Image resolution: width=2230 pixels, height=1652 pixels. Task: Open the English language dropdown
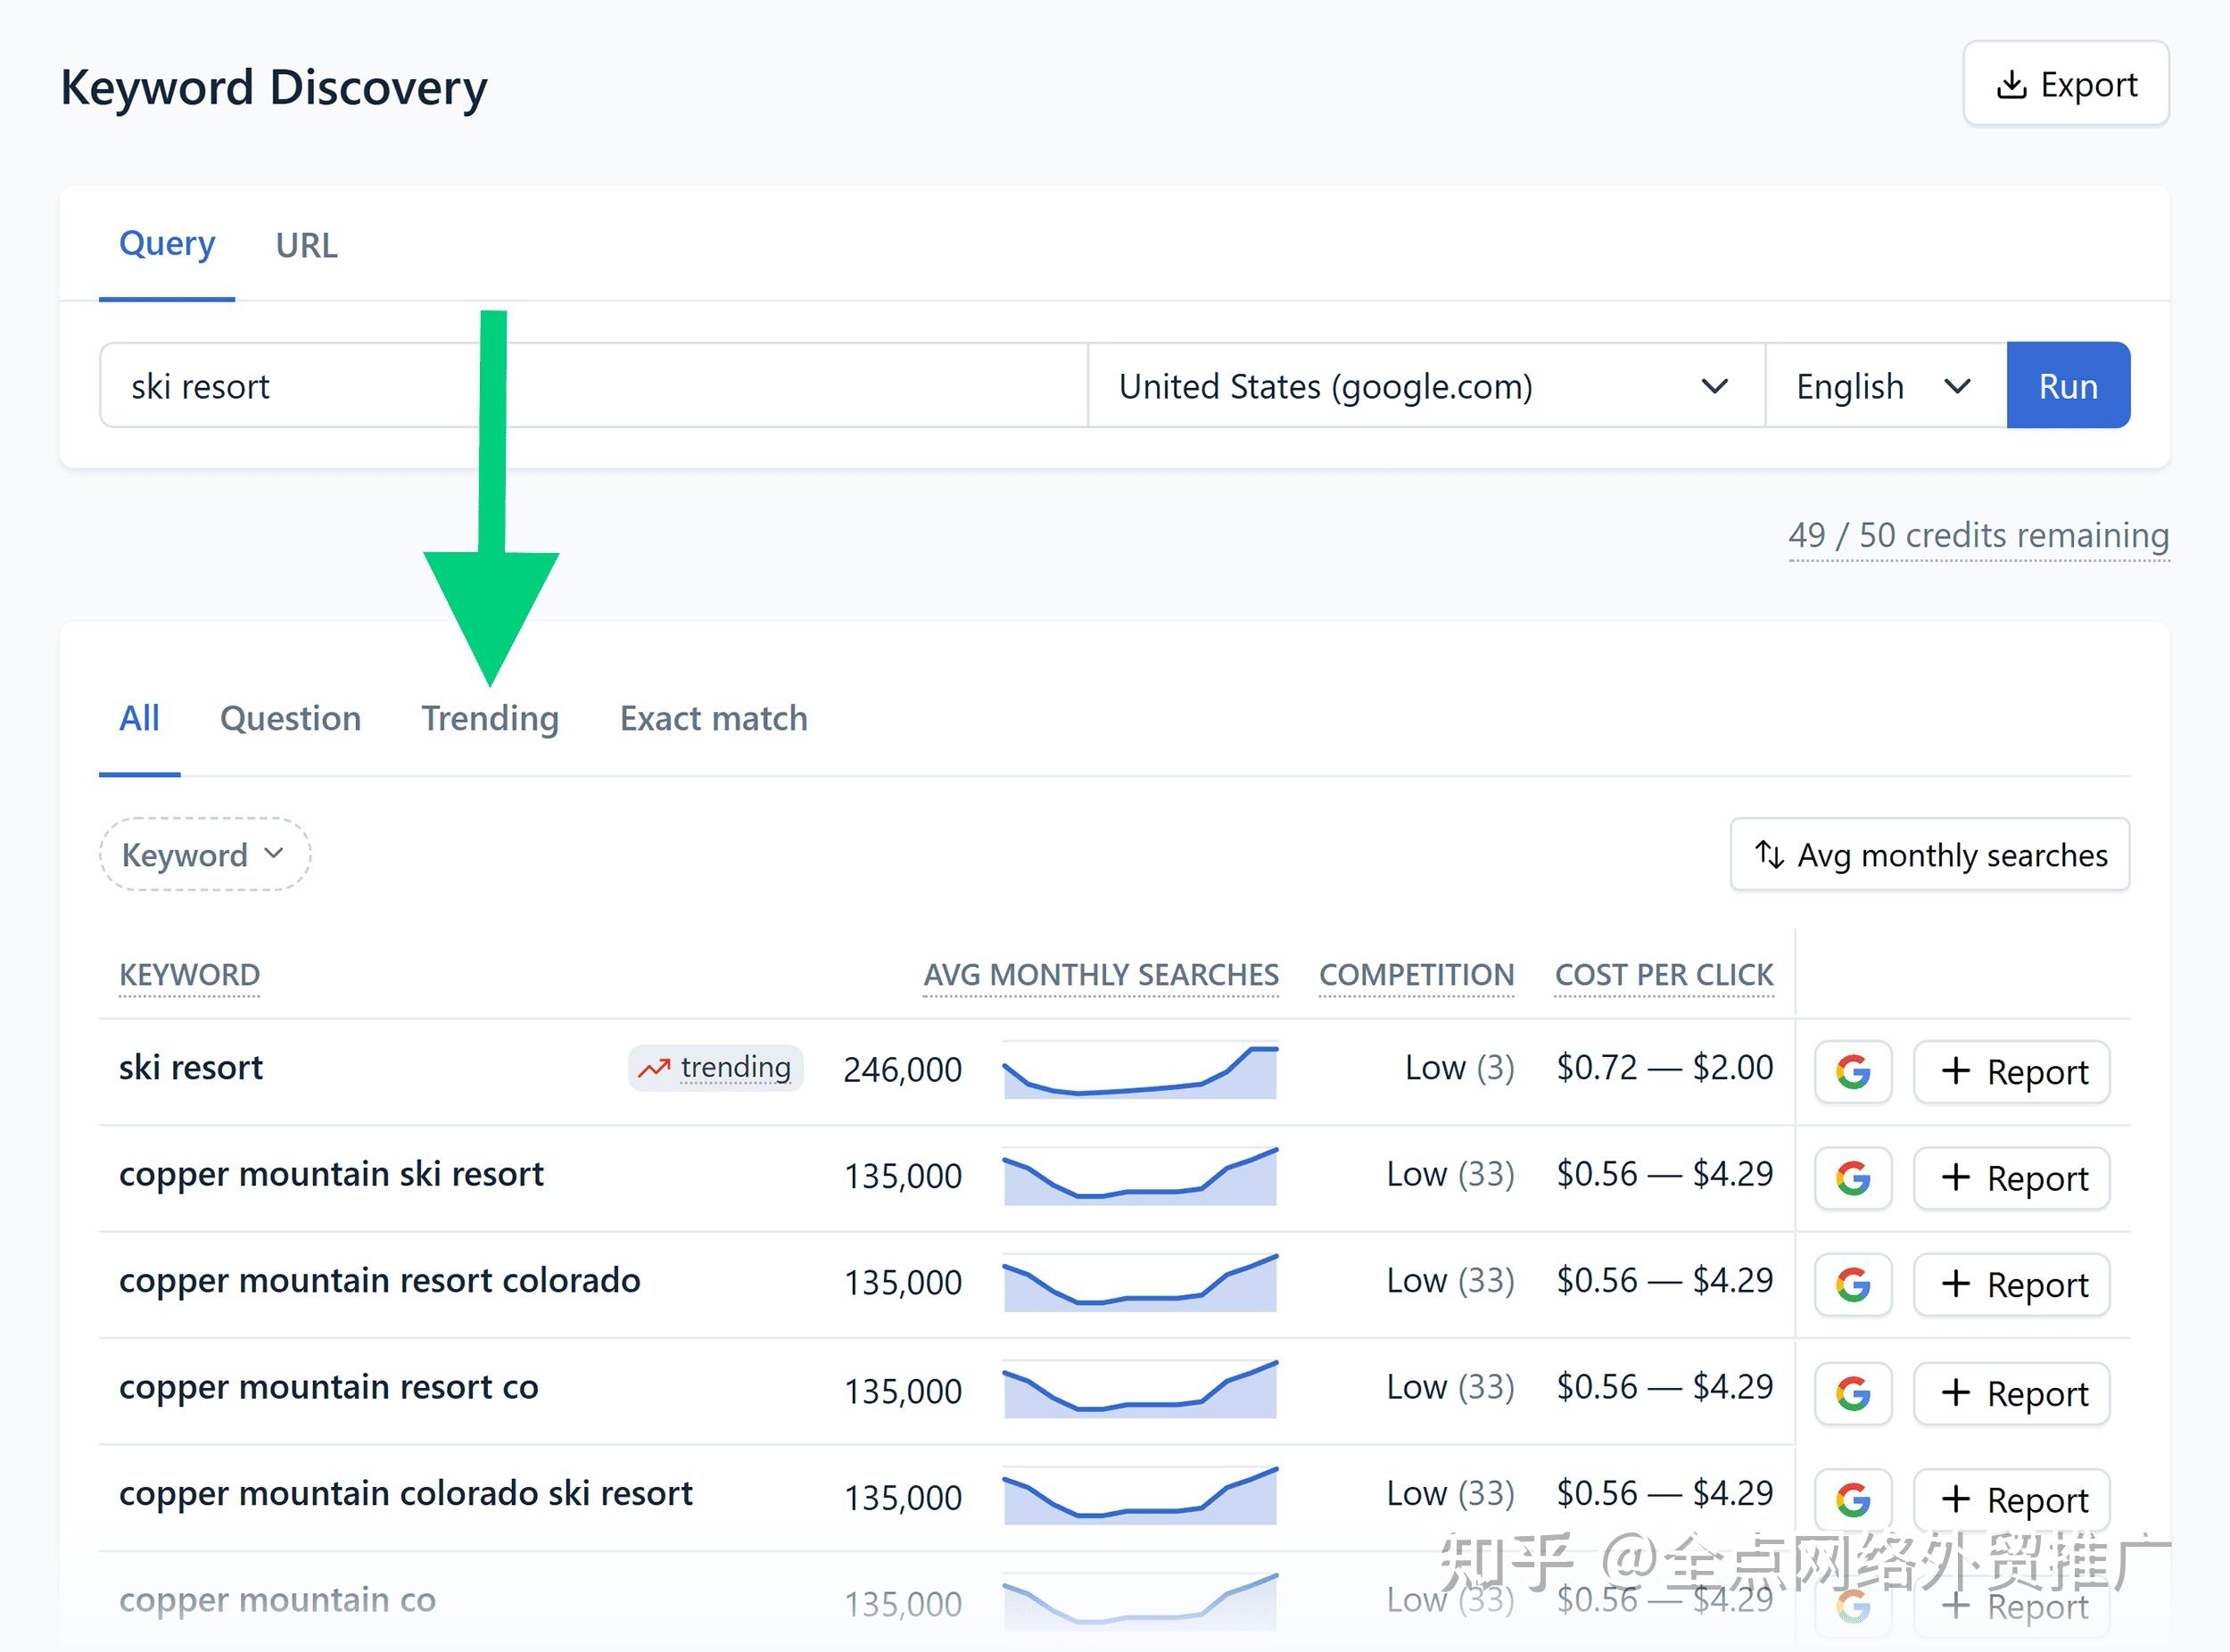pyautogui.click(x=1886, y=386)
